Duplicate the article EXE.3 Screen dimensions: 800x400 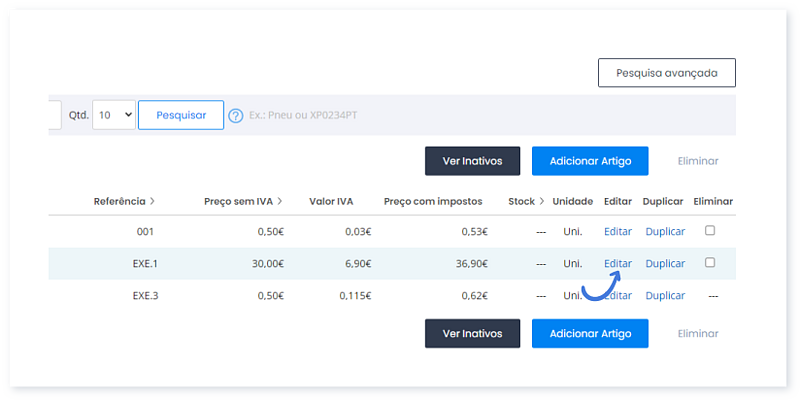click(665, 296)
